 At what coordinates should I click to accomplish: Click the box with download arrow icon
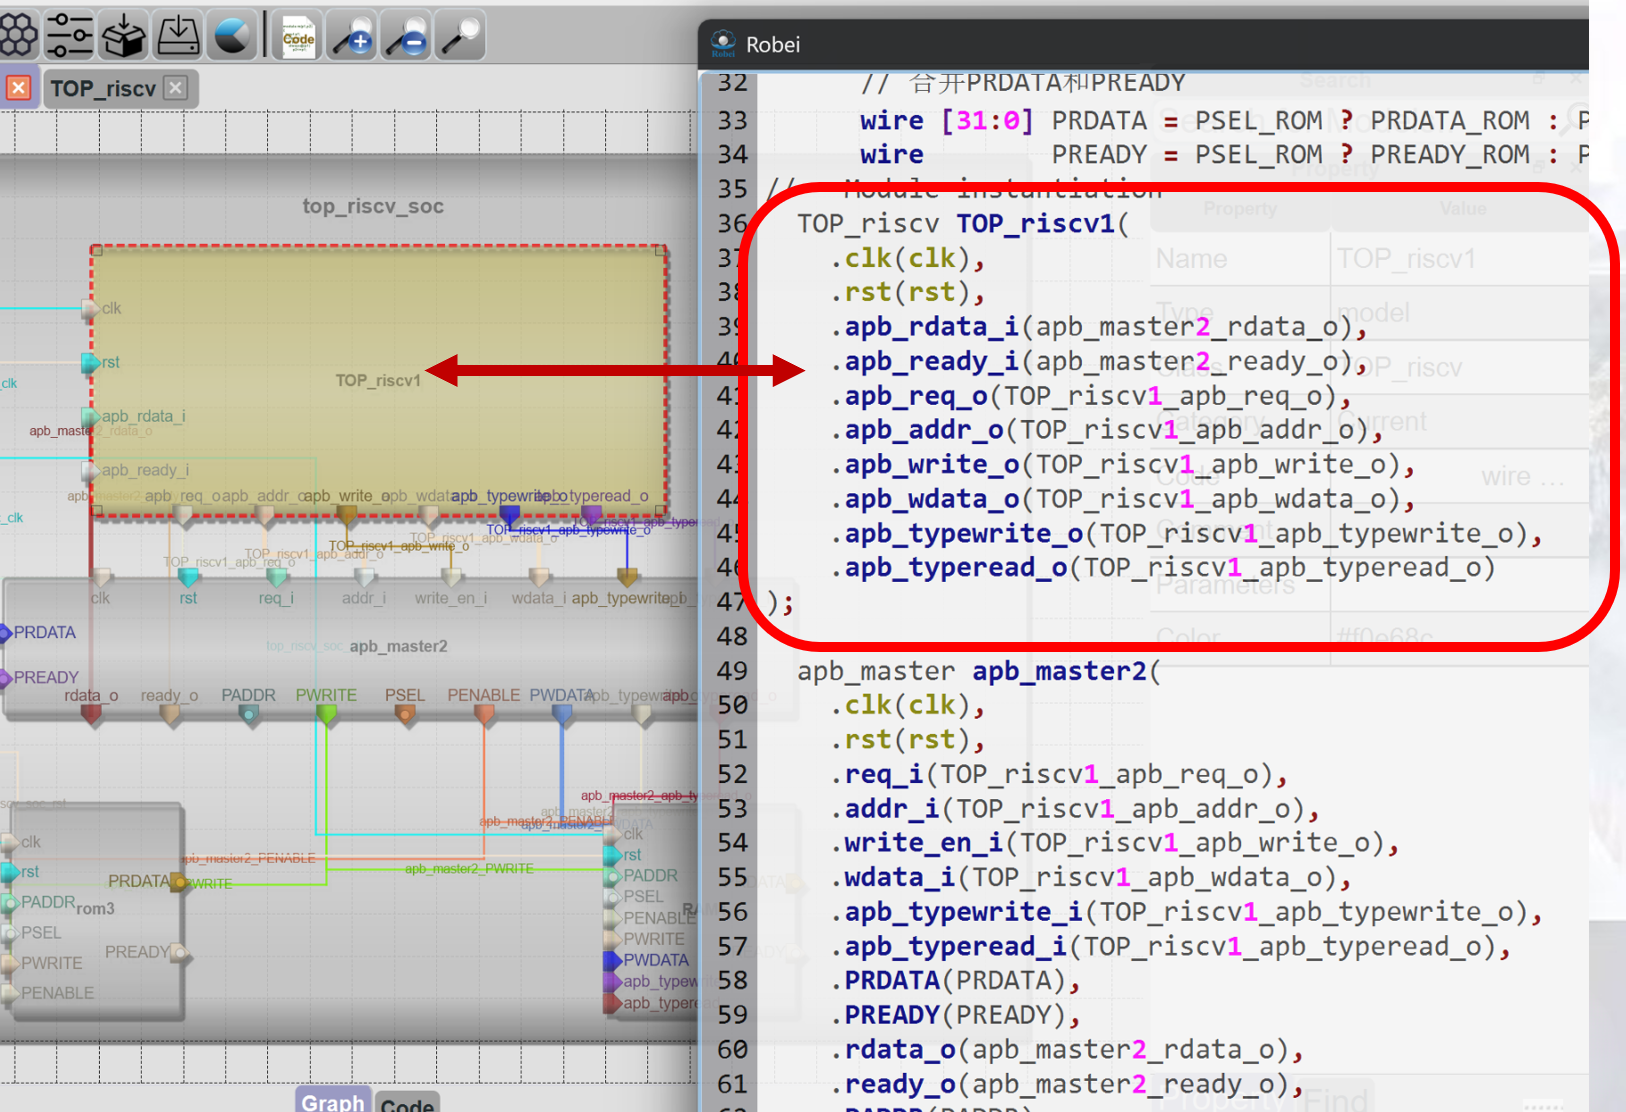(125, 36)
